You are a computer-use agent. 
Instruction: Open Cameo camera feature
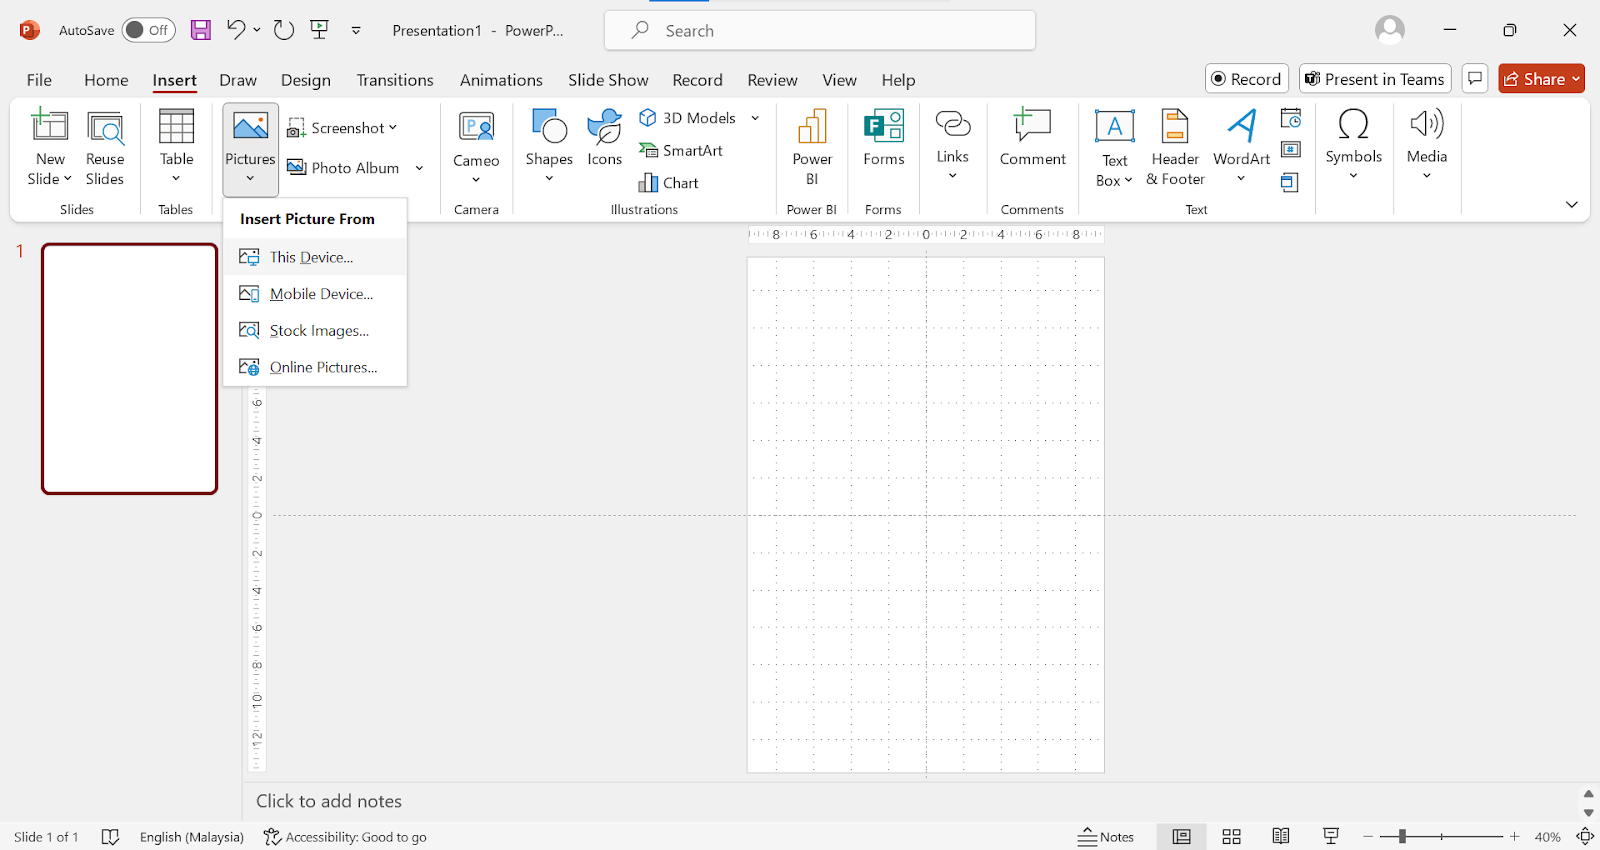(x=476, y=146)
